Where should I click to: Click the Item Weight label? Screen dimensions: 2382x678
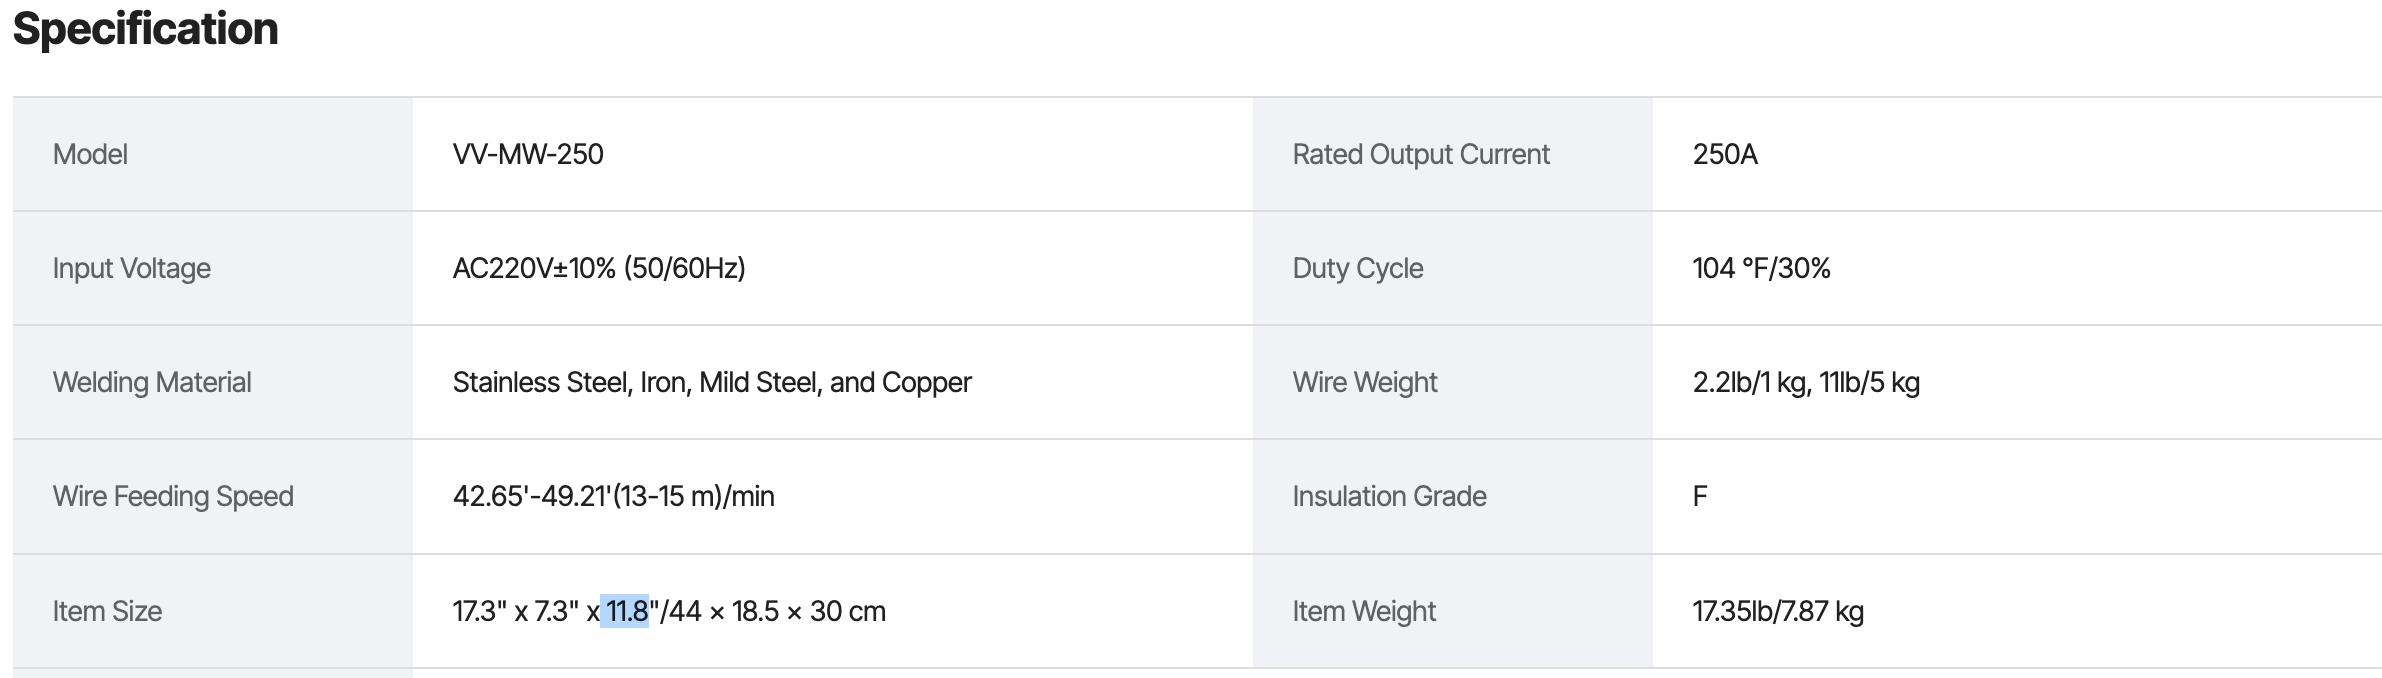(1364, 611)
